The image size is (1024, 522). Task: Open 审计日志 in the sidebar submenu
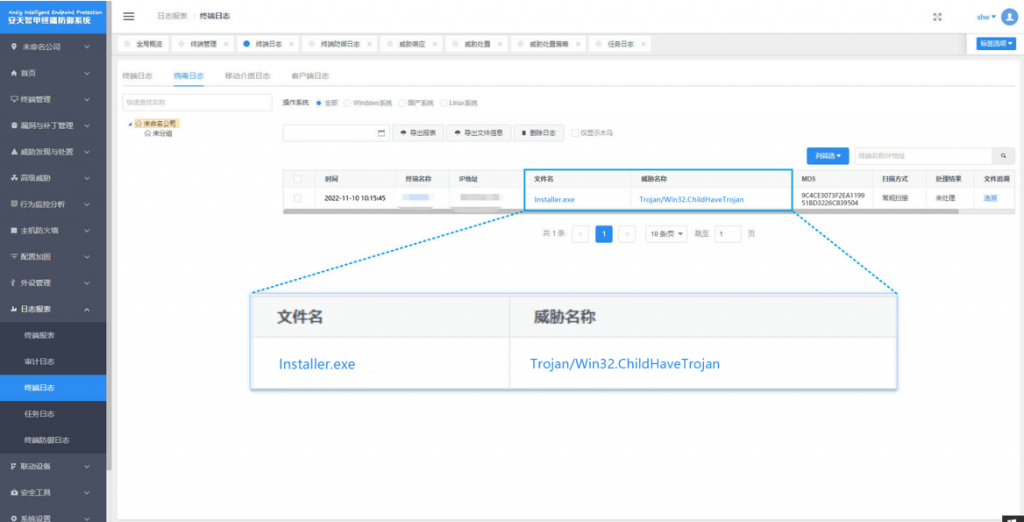[39, 361]
